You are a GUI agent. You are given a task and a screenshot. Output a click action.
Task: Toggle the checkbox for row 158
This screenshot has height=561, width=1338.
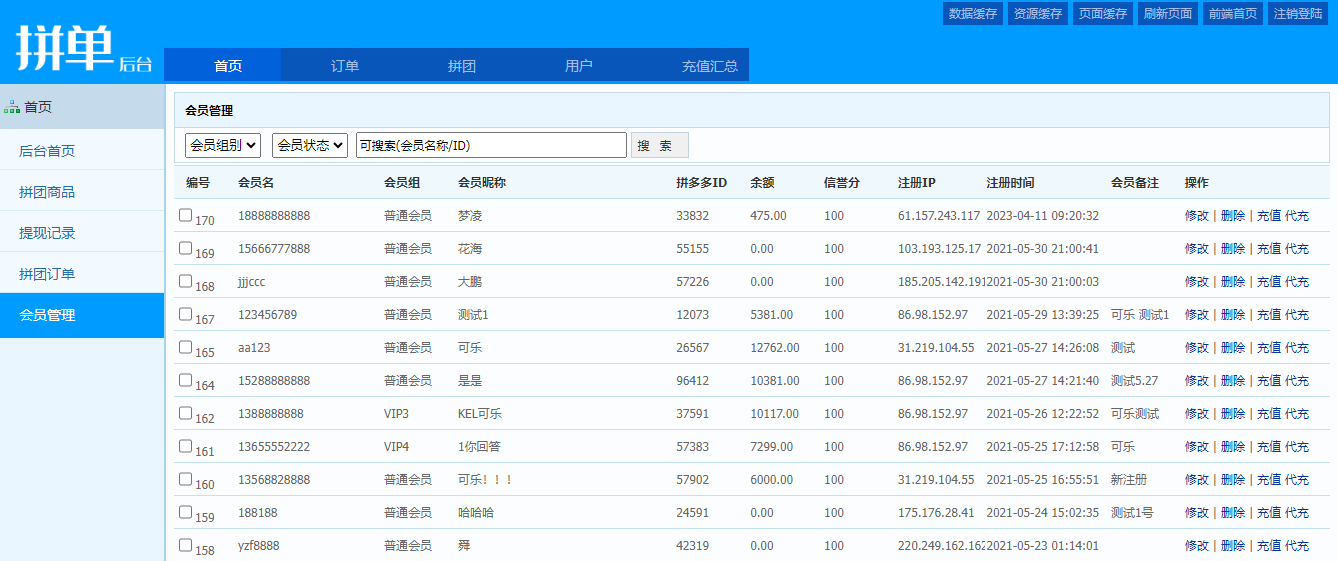(x=185, y=545)
